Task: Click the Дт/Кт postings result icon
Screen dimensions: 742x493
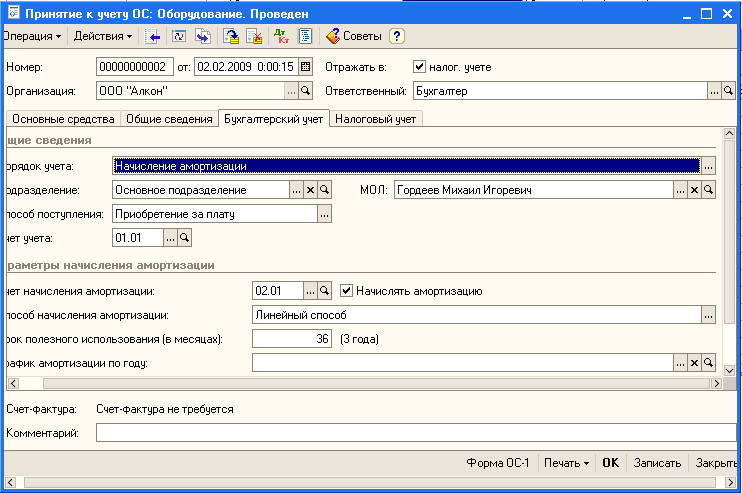Action: click(x=281, y=36)
